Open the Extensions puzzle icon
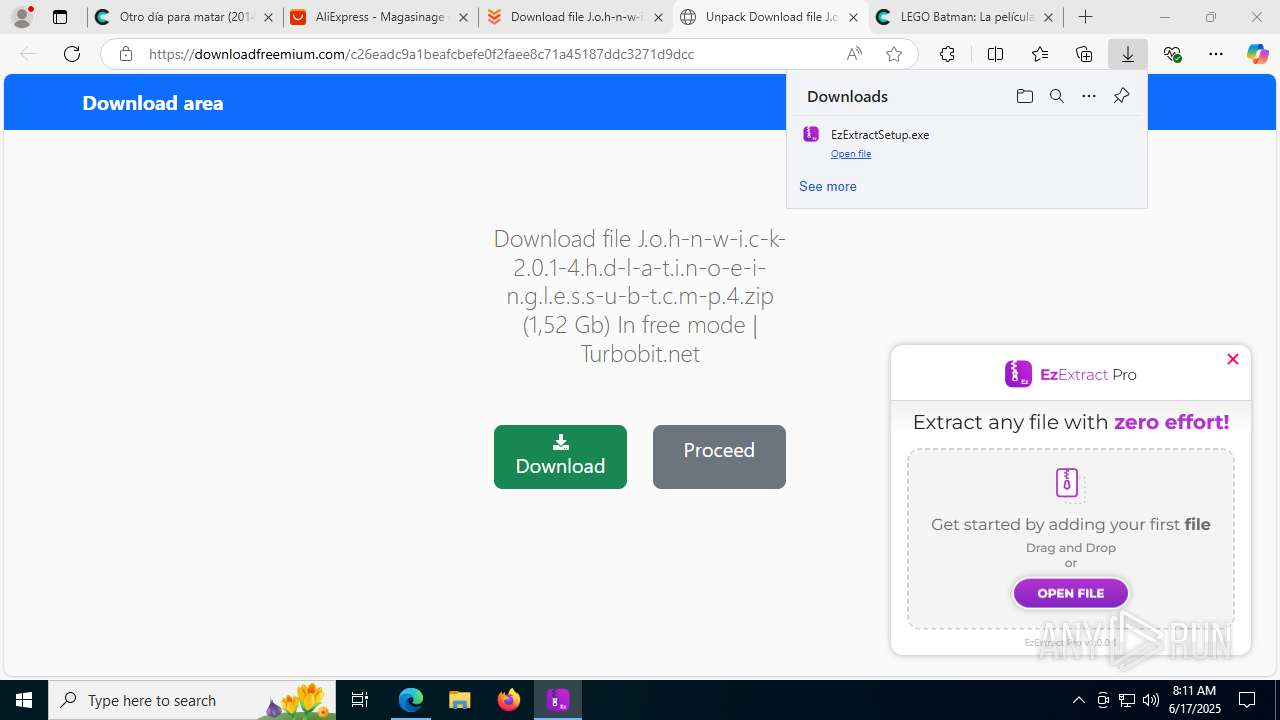 947,54
